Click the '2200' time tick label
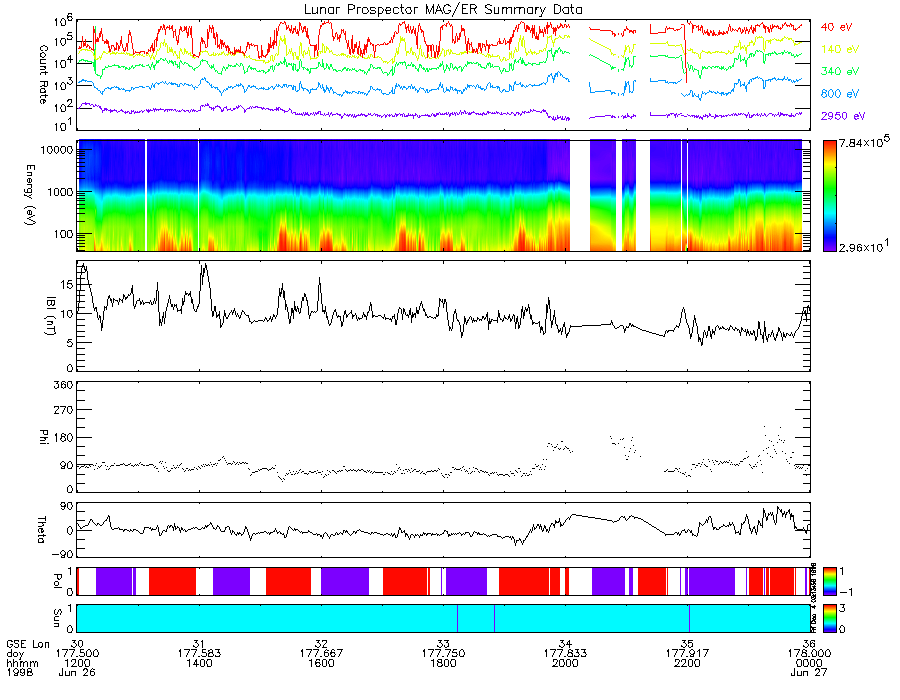The width and height of the screenshot is (900, 700). (687, 663)
